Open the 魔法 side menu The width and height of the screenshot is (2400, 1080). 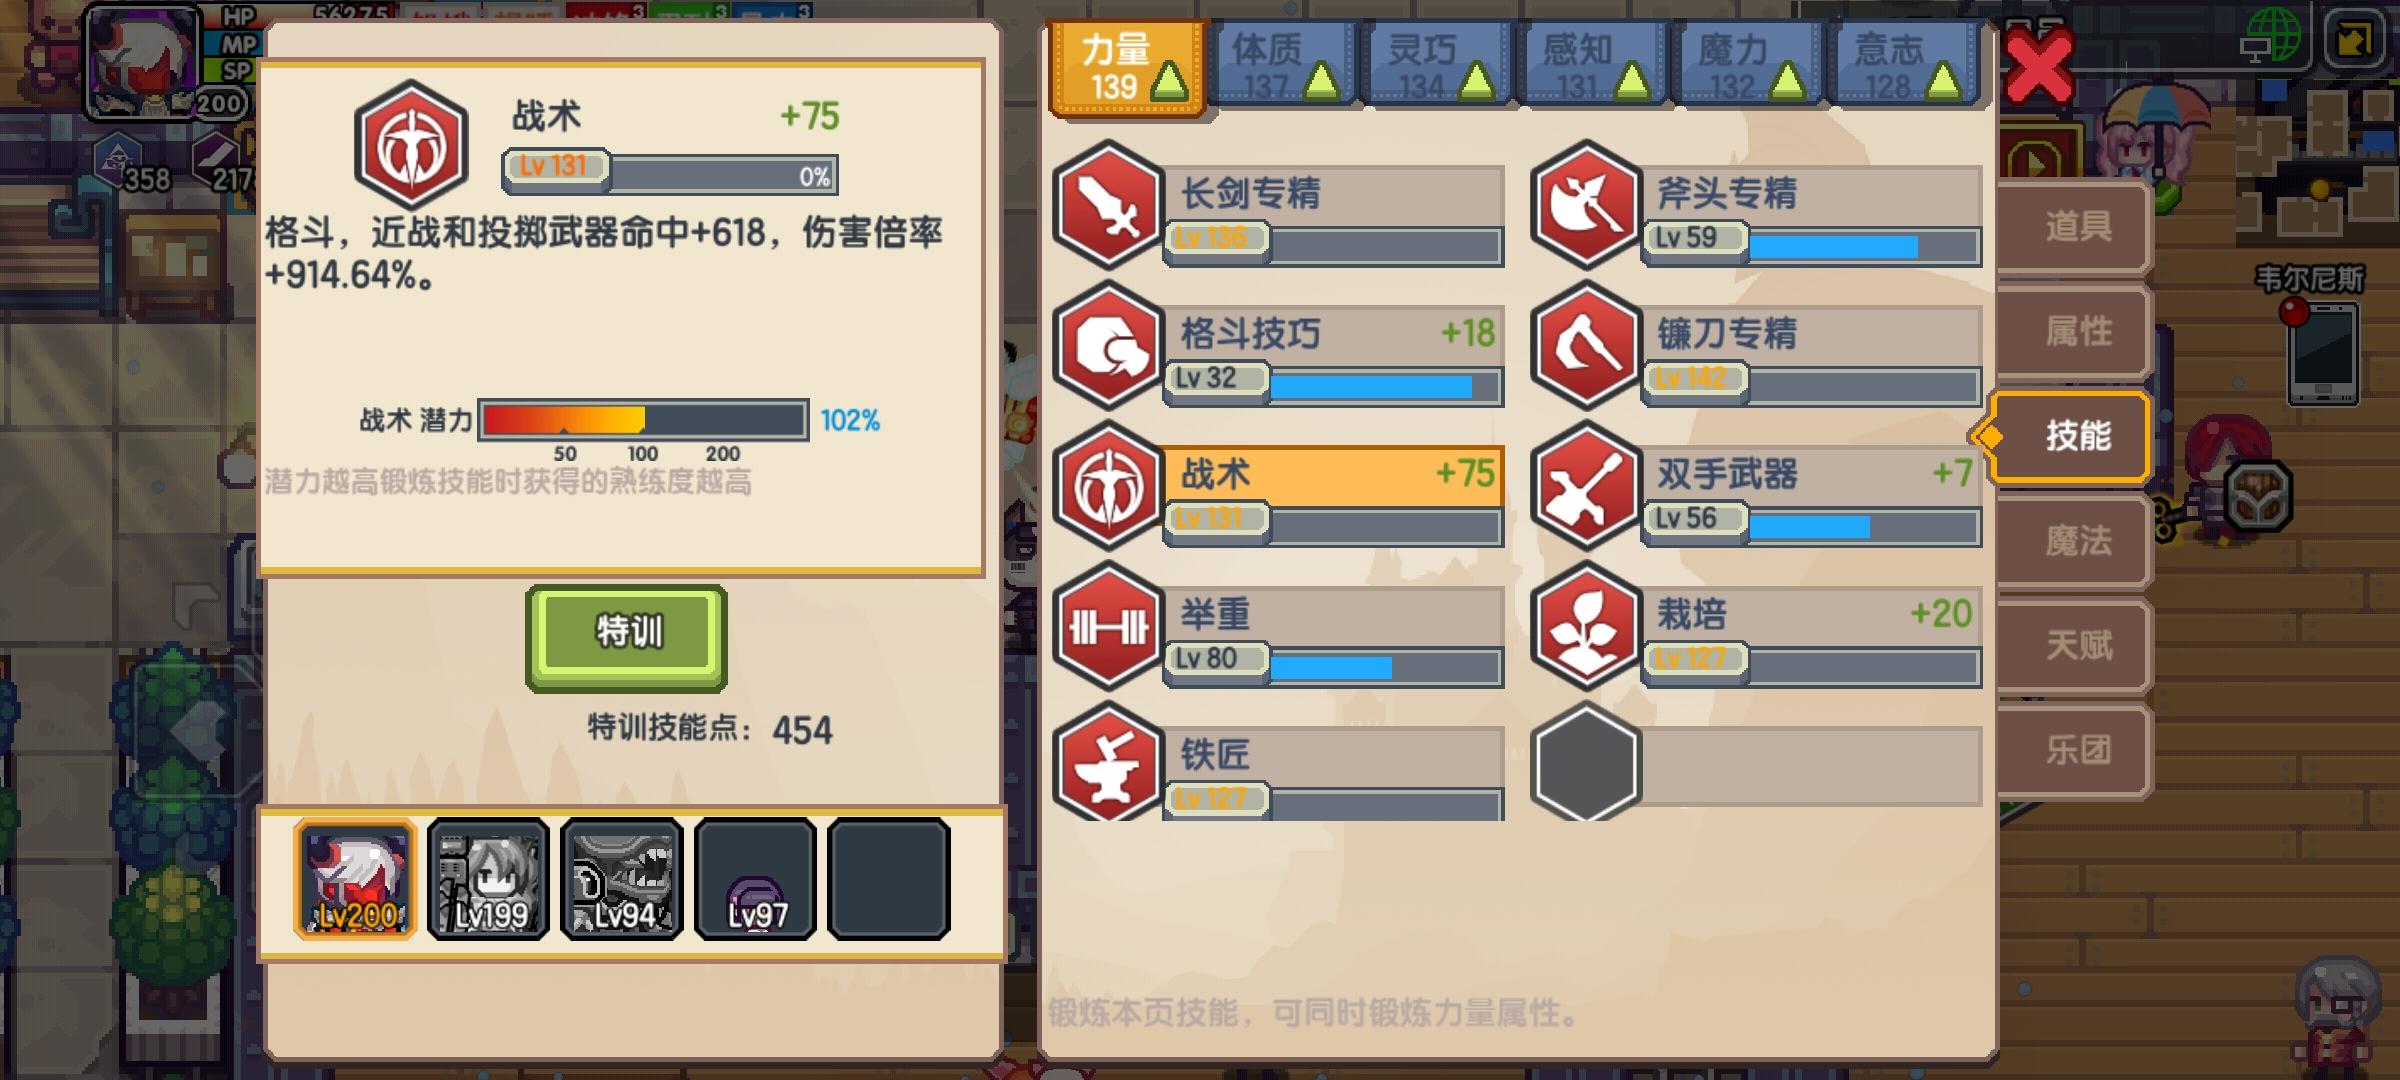(x=2075, y=541)
